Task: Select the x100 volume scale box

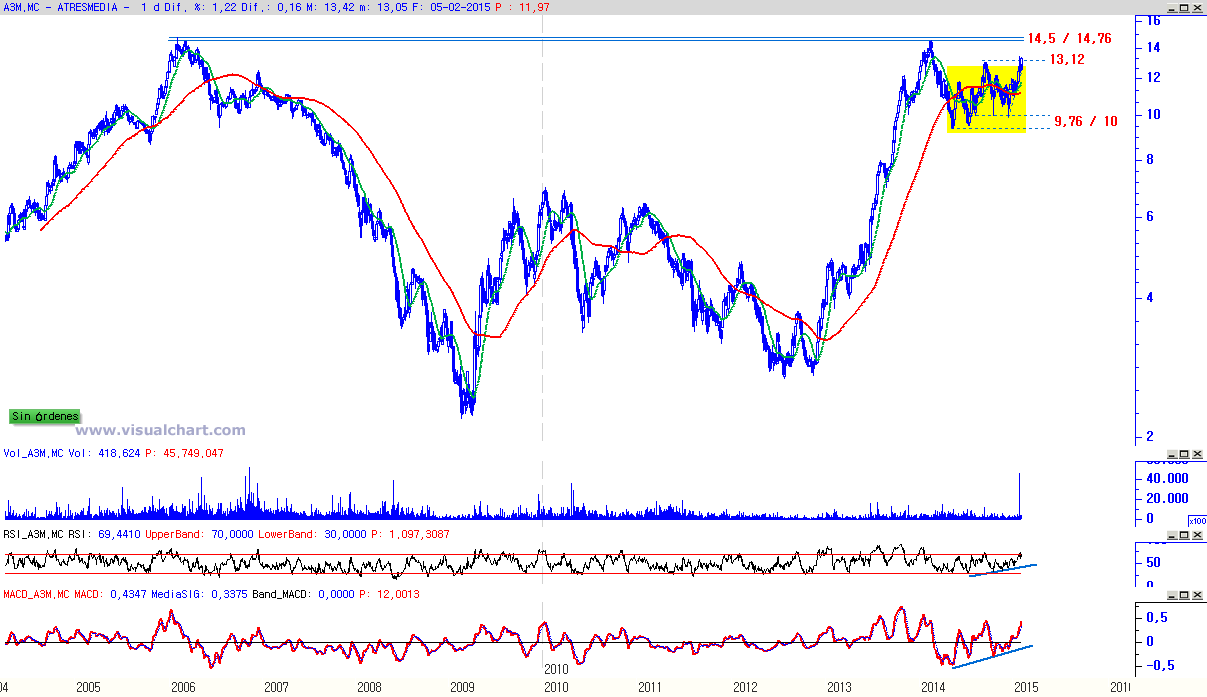Action: tap(1197, 521)
